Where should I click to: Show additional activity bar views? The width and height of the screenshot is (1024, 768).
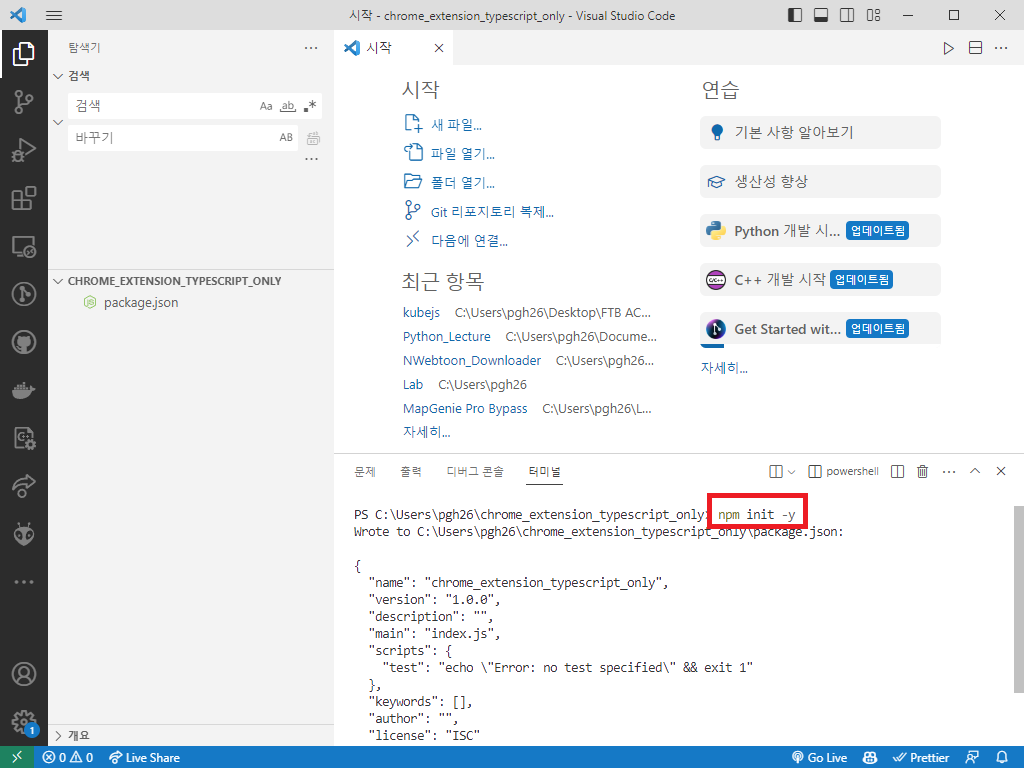pyautogui.click(x=24, y=581)
